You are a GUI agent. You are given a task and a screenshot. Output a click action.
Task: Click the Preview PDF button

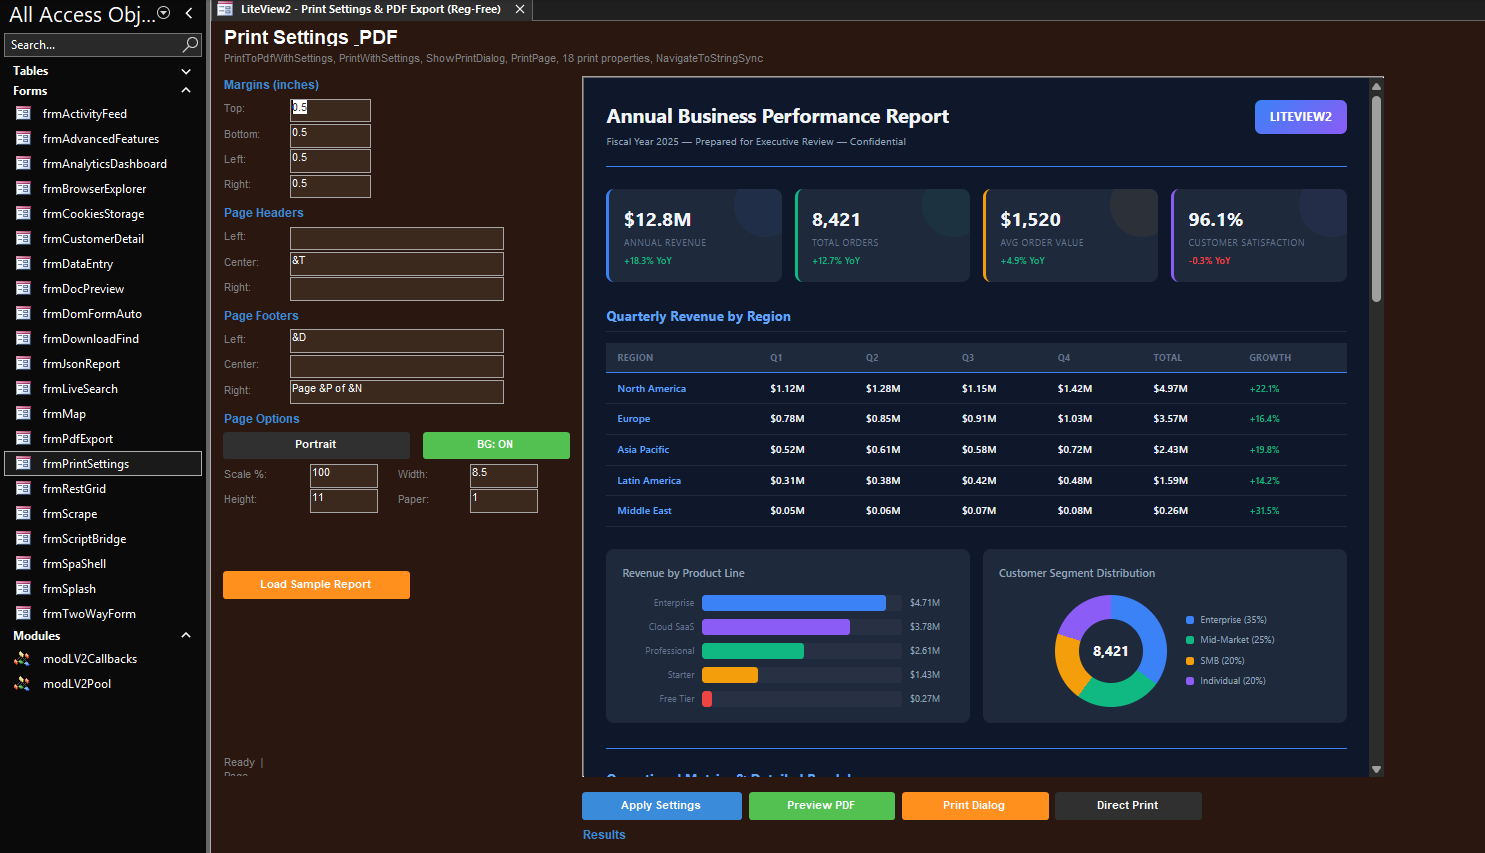[822, 806]
